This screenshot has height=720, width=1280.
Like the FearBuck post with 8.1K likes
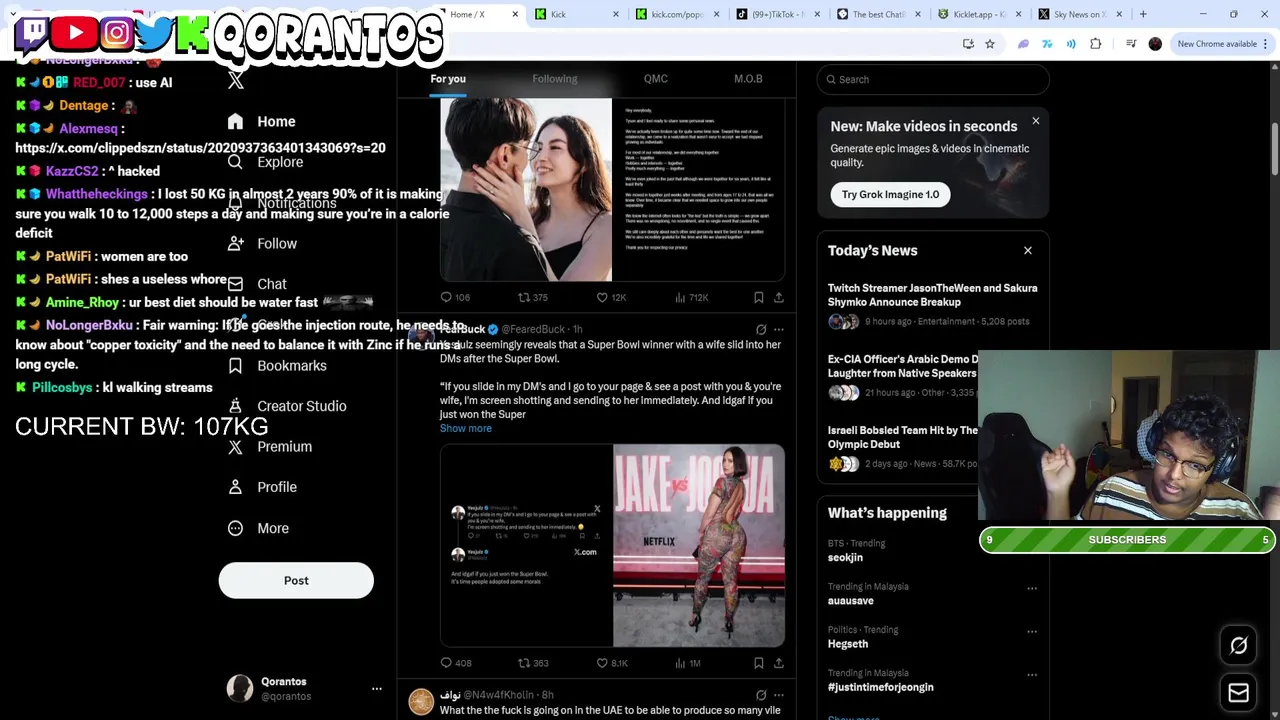(x=612, y=663)
